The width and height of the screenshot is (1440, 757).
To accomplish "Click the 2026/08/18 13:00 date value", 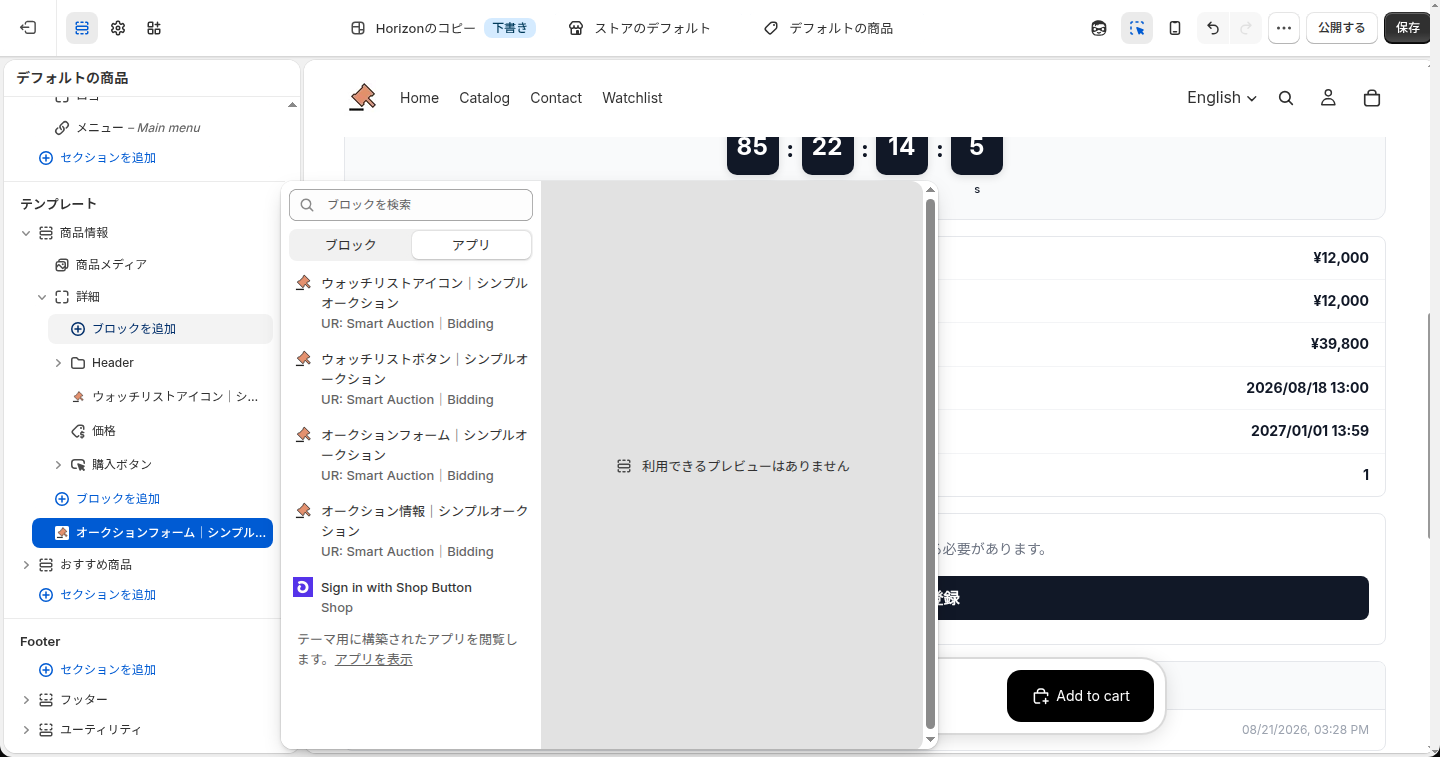I will click(1307, 388).
